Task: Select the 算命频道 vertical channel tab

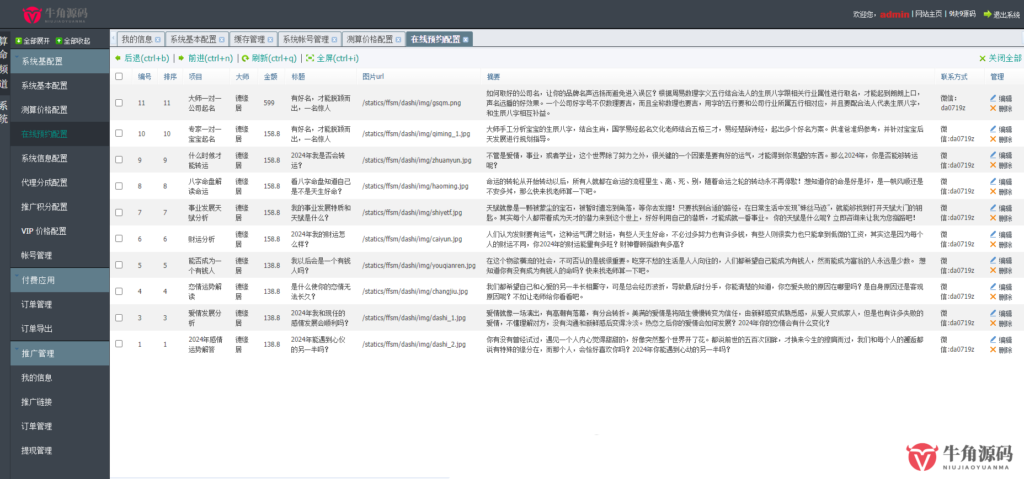Action: (4, 62)
